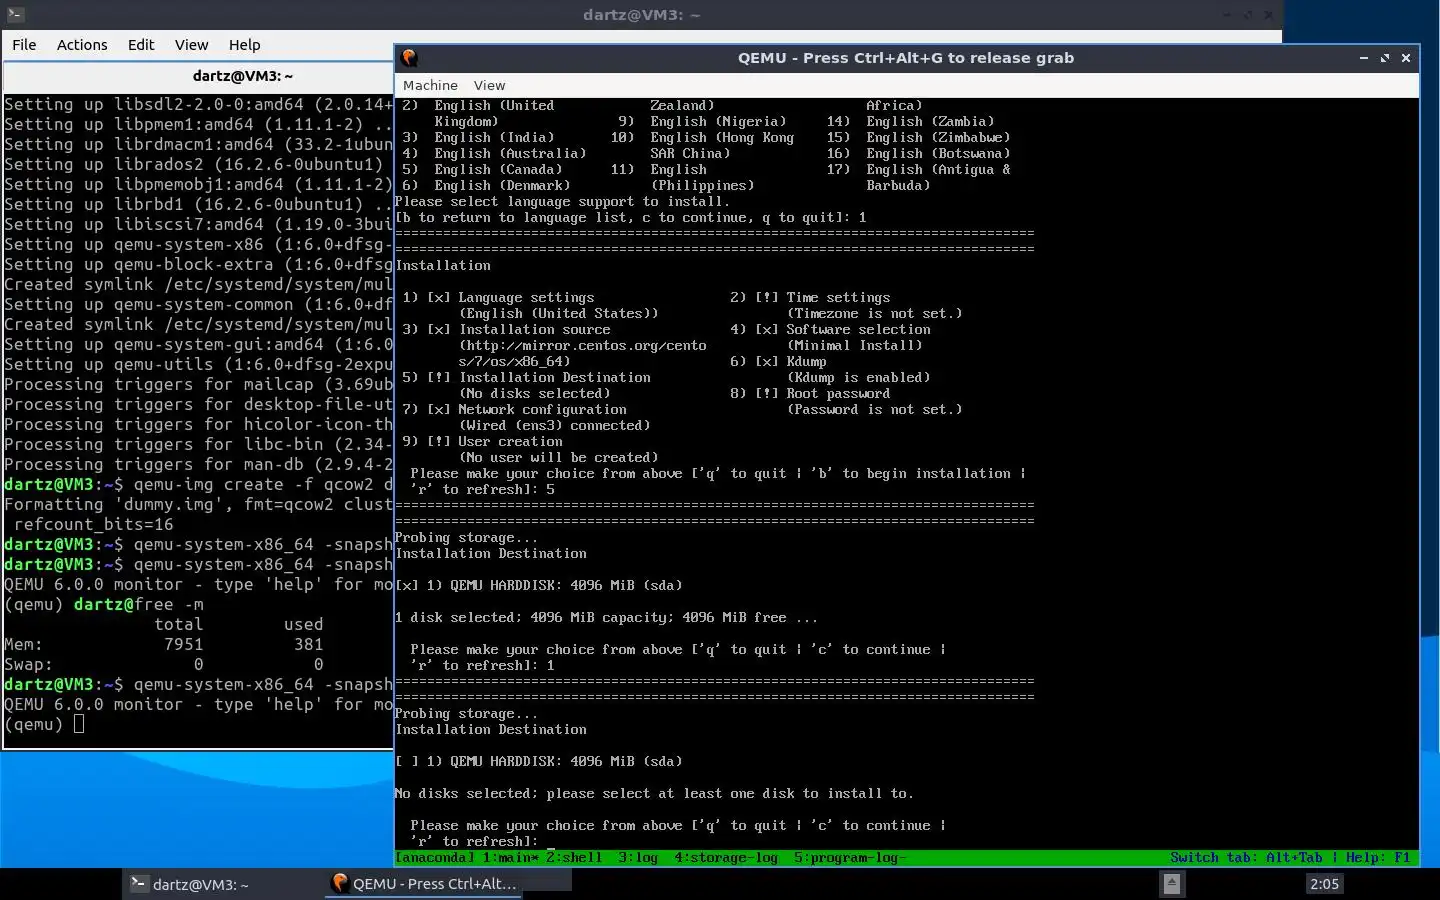Open the terminal's View menu

(x=191, y=45)
